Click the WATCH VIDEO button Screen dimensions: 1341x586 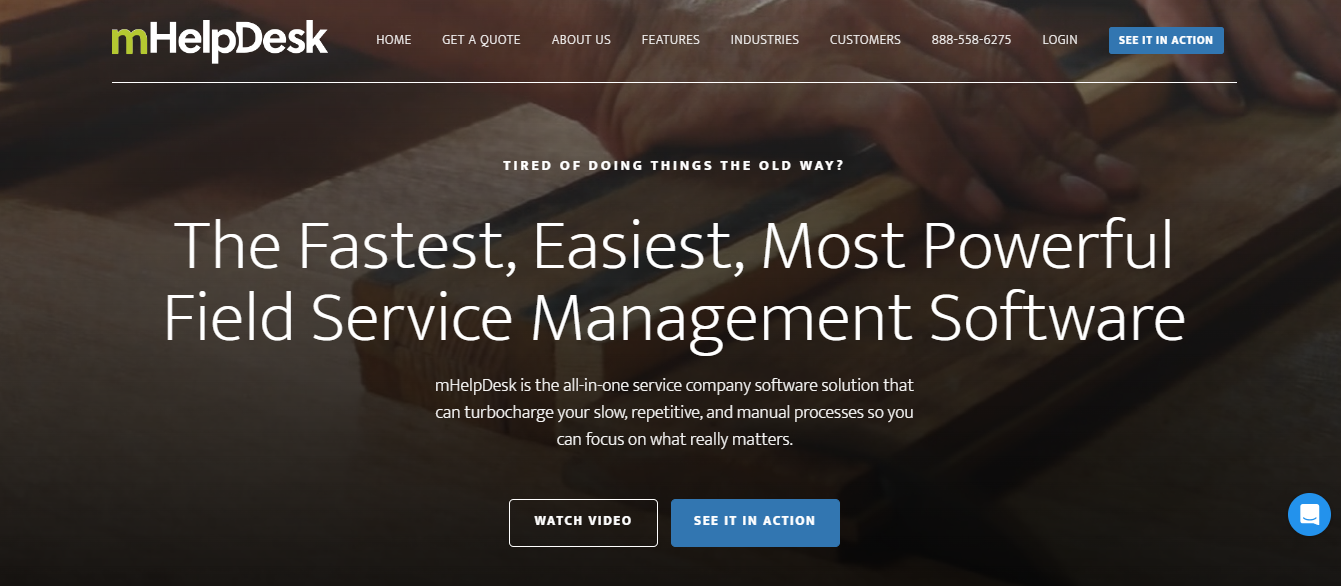(x=583, y=522)
